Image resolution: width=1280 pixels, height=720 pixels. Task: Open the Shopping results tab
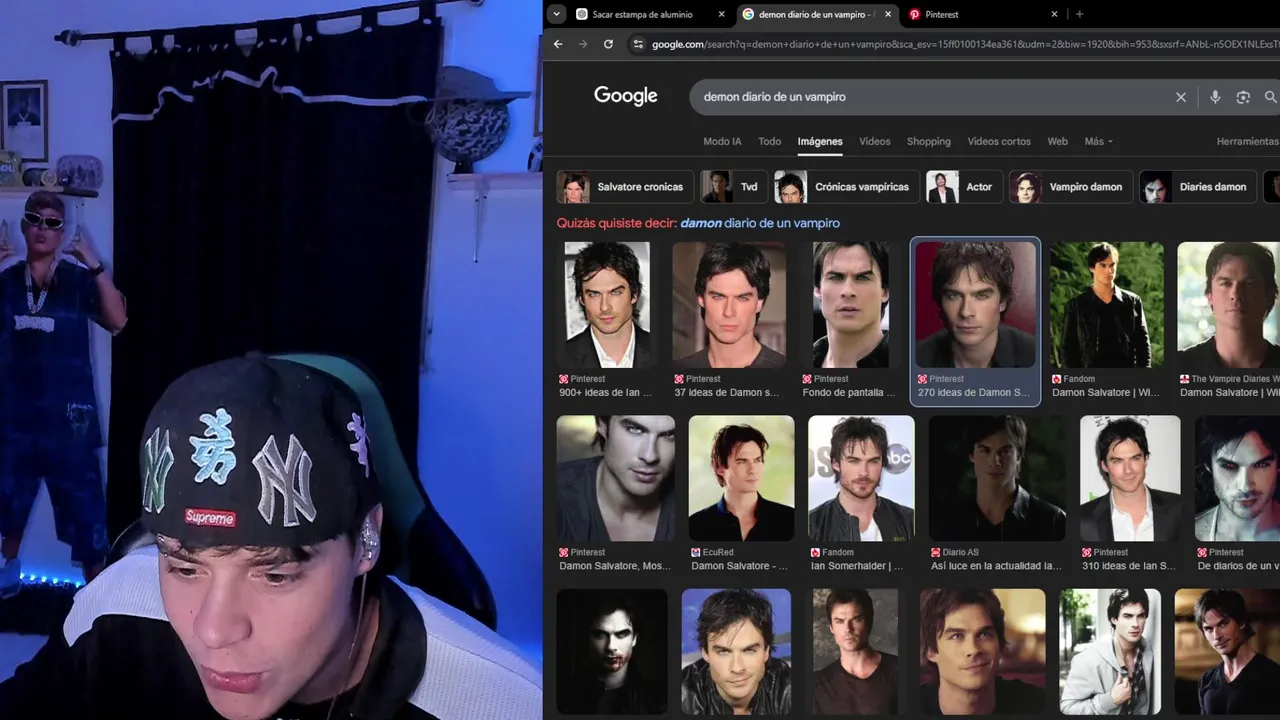tap(929, 142)
